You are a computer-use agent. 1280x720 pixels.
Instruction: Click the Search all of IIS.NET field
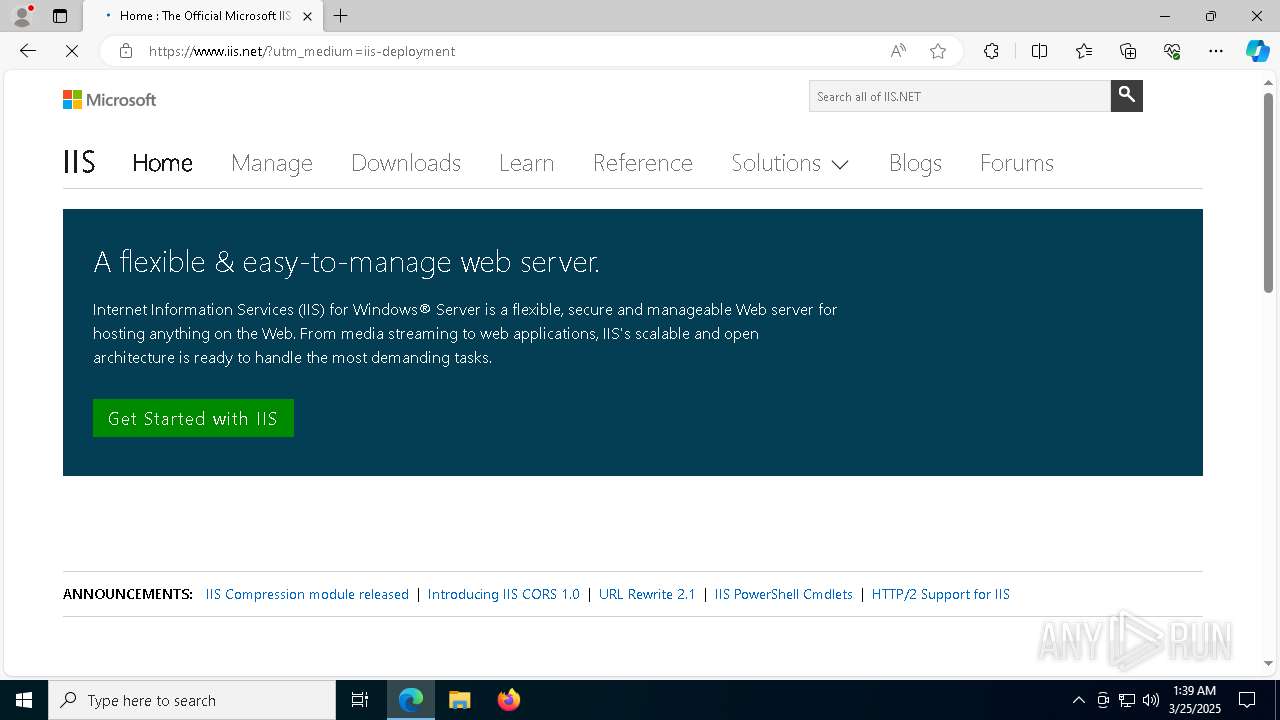(960, 96)
